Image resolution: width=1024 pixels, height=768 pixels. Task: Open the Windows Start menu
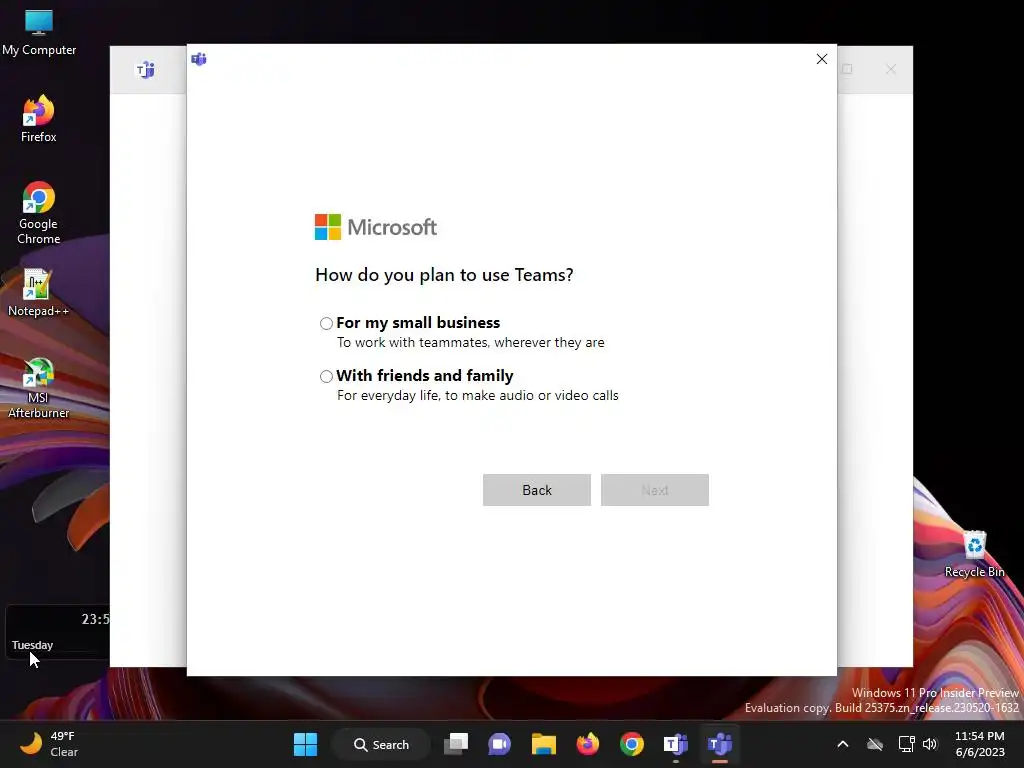[305, 744]
